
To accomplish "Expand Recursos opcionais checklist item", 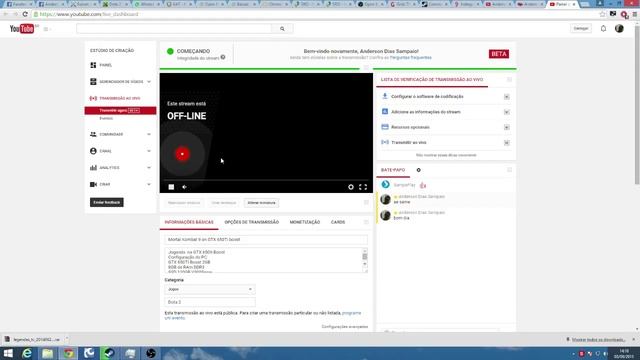I will click(x=507, y=127).
